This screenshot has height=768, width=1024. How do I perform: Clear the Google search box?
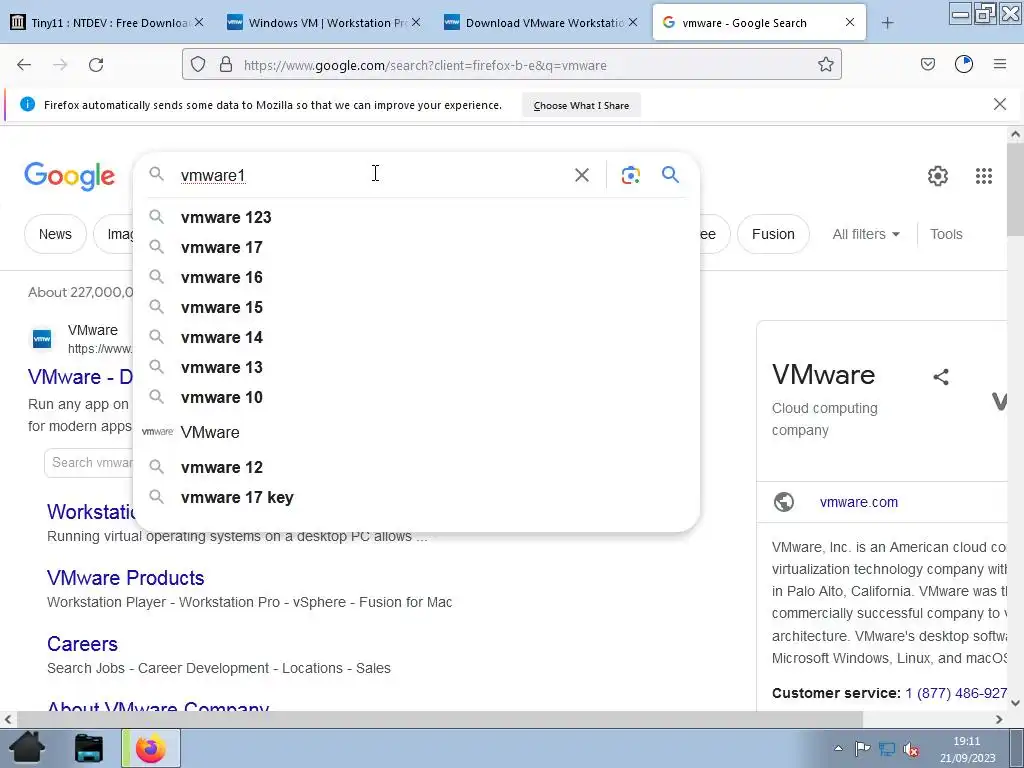click(582, 175)
